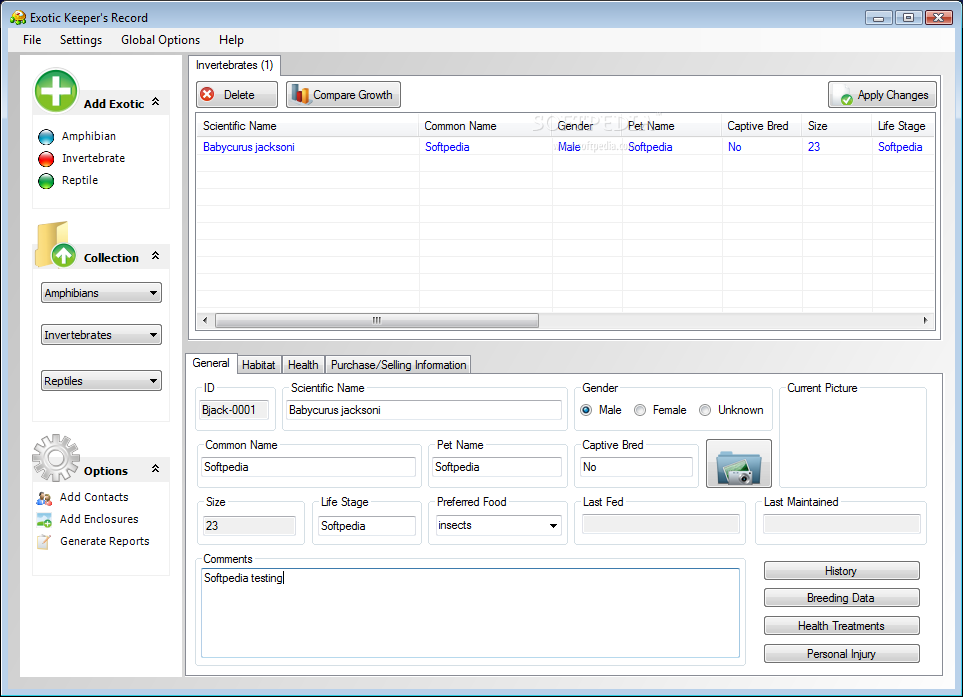963x697 pixels.
Task: Collapse the Add Exotic panel chevron
Action: click(x=155, y=102)
